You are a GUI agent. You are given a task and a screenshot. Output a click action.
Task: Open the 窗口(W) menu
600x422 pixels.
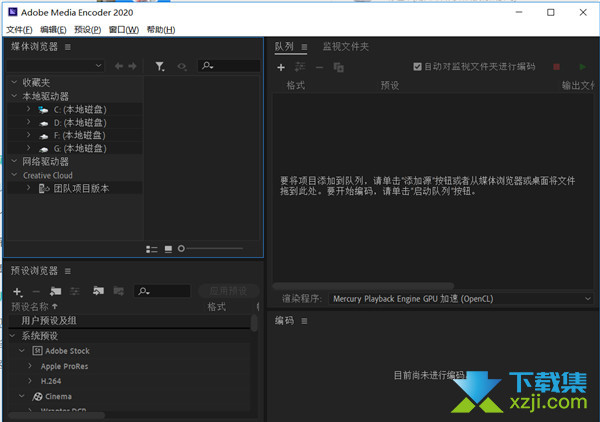click(124, 29)
